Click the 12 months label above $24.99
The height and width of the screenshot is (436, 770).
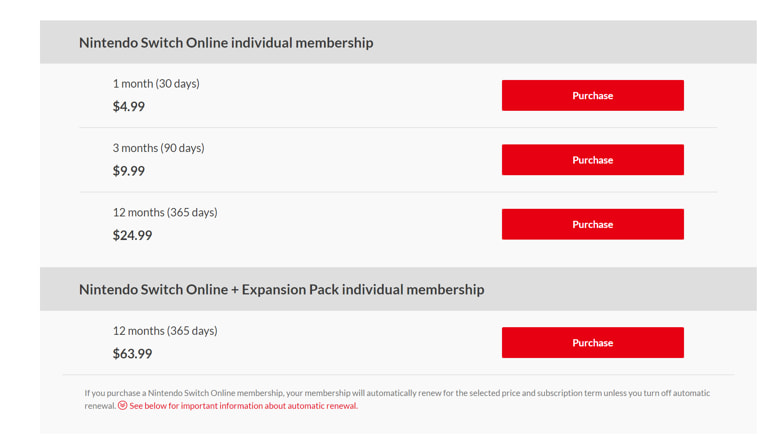164,212
